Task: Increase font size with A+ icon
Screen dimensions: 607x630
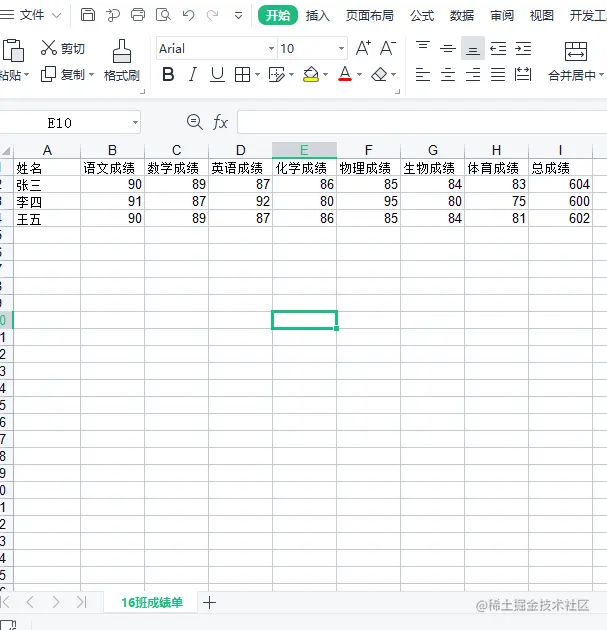Action: [x=363, y=48]
